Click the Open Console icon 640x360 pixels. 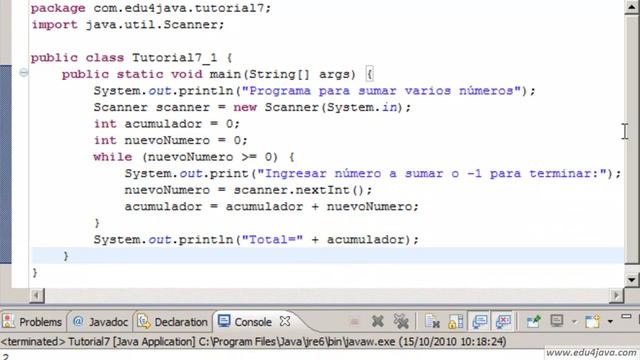pos(592,322)
